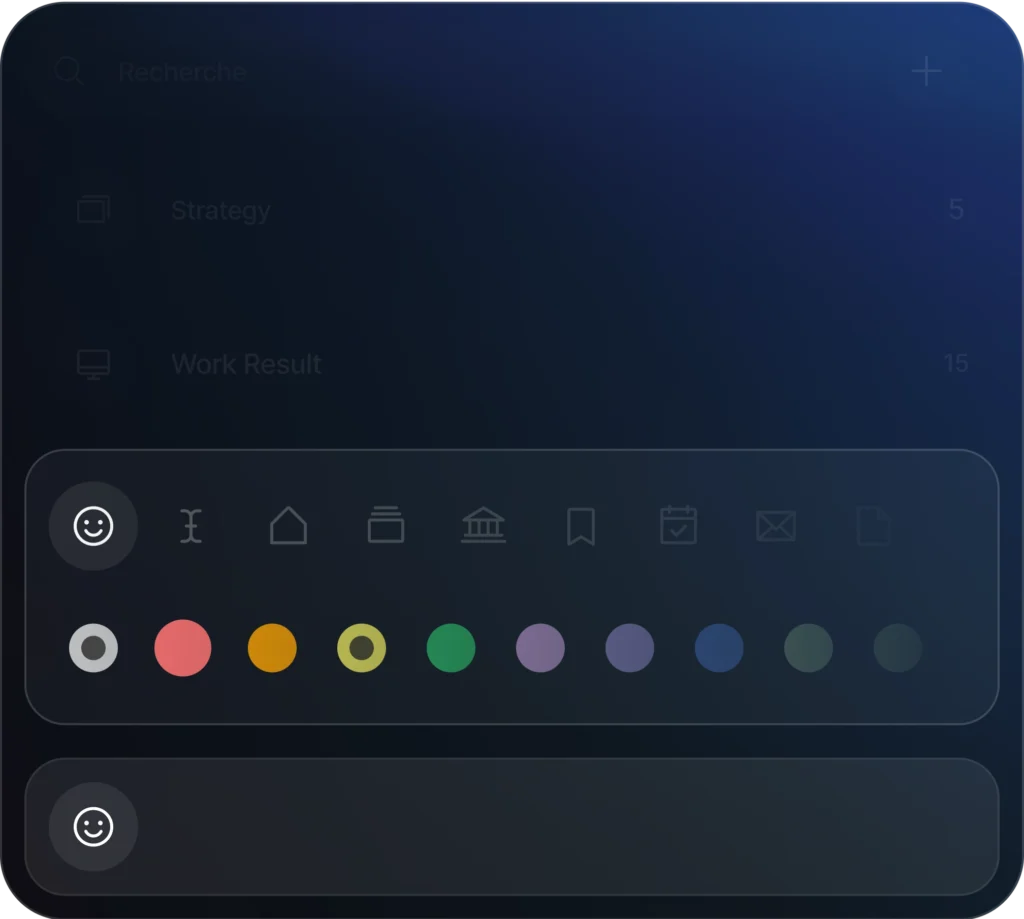Viewport: 1024px width, 919px height.
Task: Click the plus button to add a list
Action: click(927, 72)
